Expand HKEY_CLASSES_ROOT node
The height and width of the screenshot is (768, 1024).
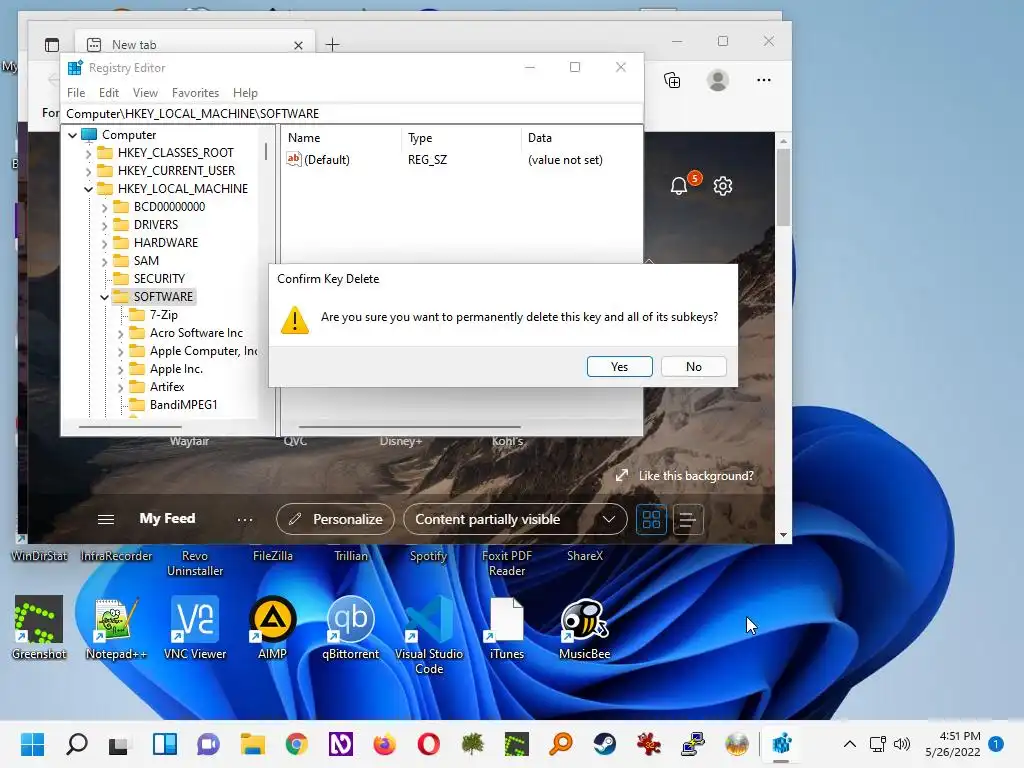click(x=89, y=153)
